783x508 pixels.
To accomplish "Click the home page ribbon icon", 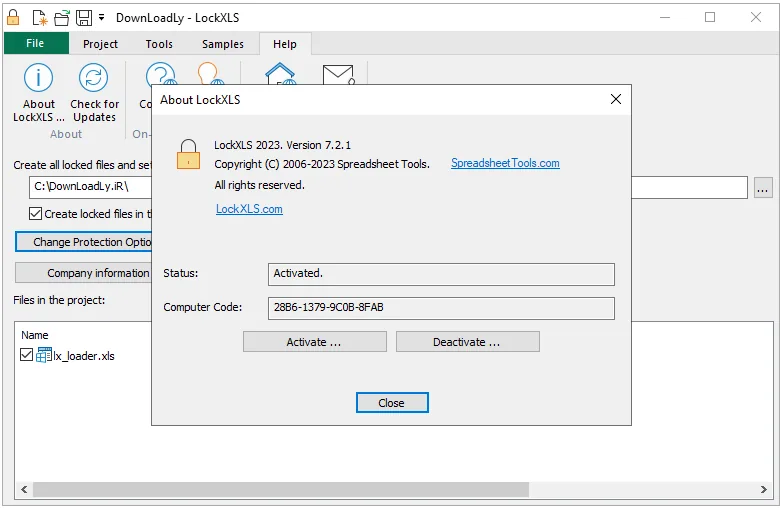I will [280, 73].
